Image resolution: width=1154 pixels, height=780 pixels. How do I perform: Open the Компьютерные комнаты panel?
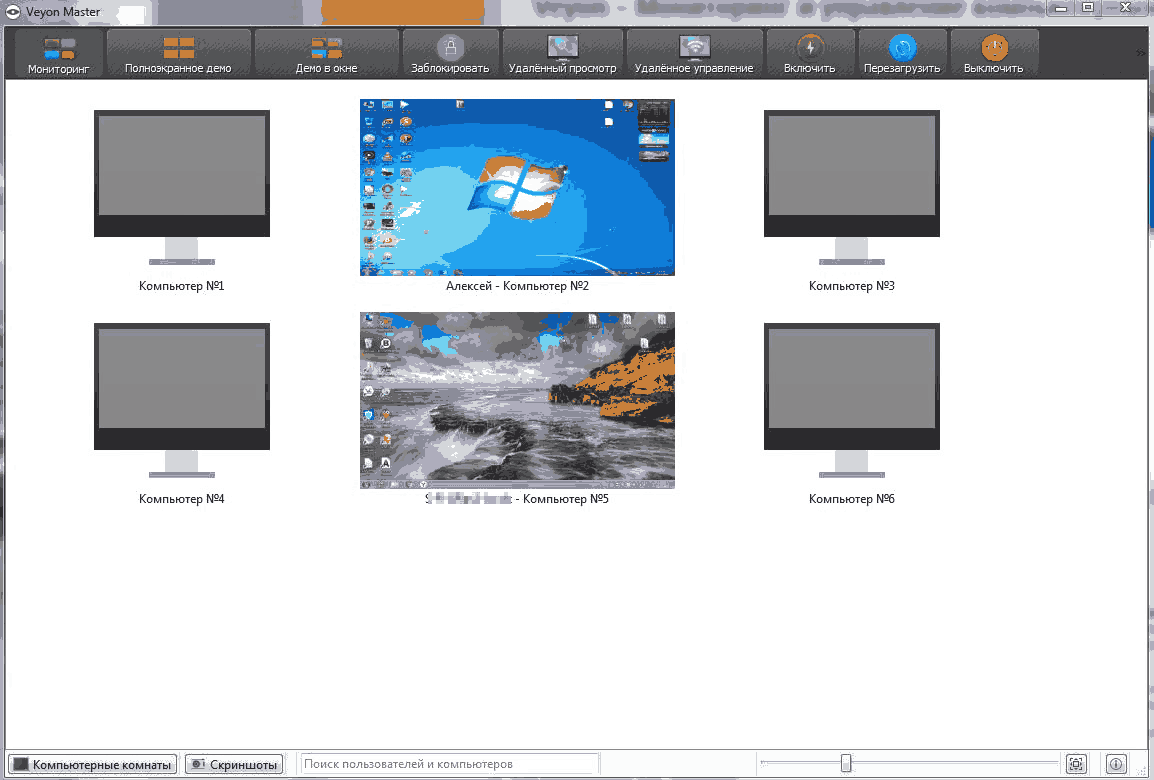[92, 763]
